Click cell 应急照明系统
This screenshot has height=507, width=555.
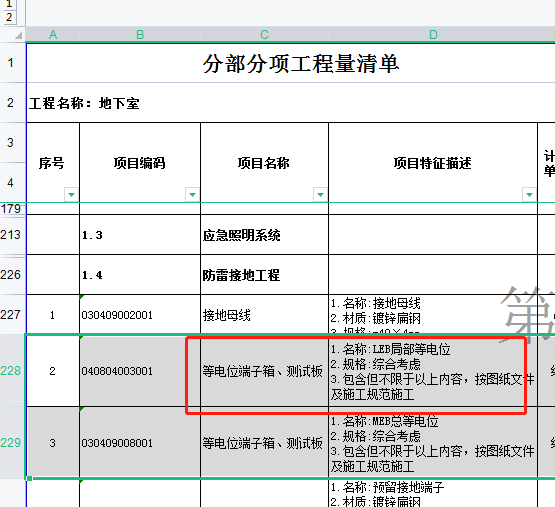point(264,234)
